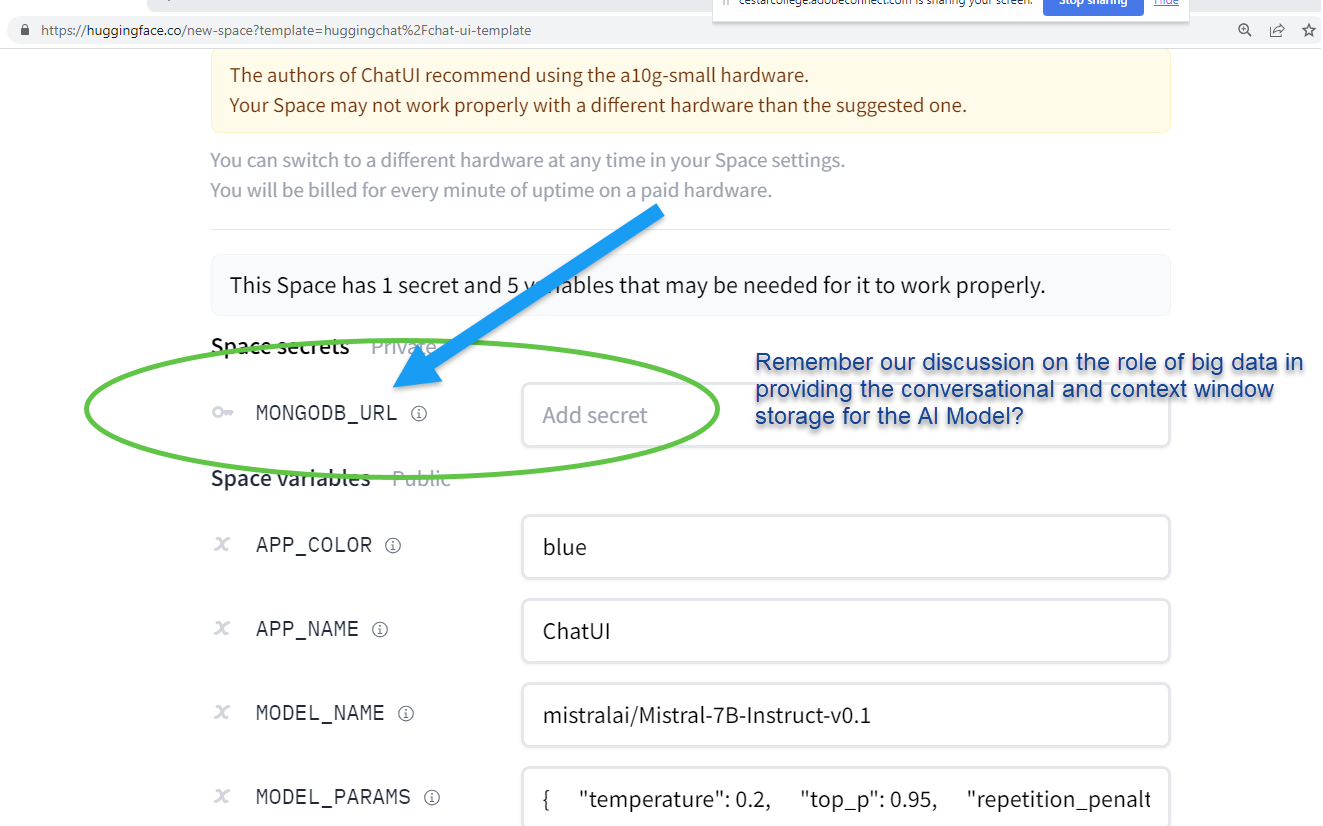Click the info icon next to MONGODB_URL
The height and width of the screenshot is (826, 1323).
pos(419,413)
